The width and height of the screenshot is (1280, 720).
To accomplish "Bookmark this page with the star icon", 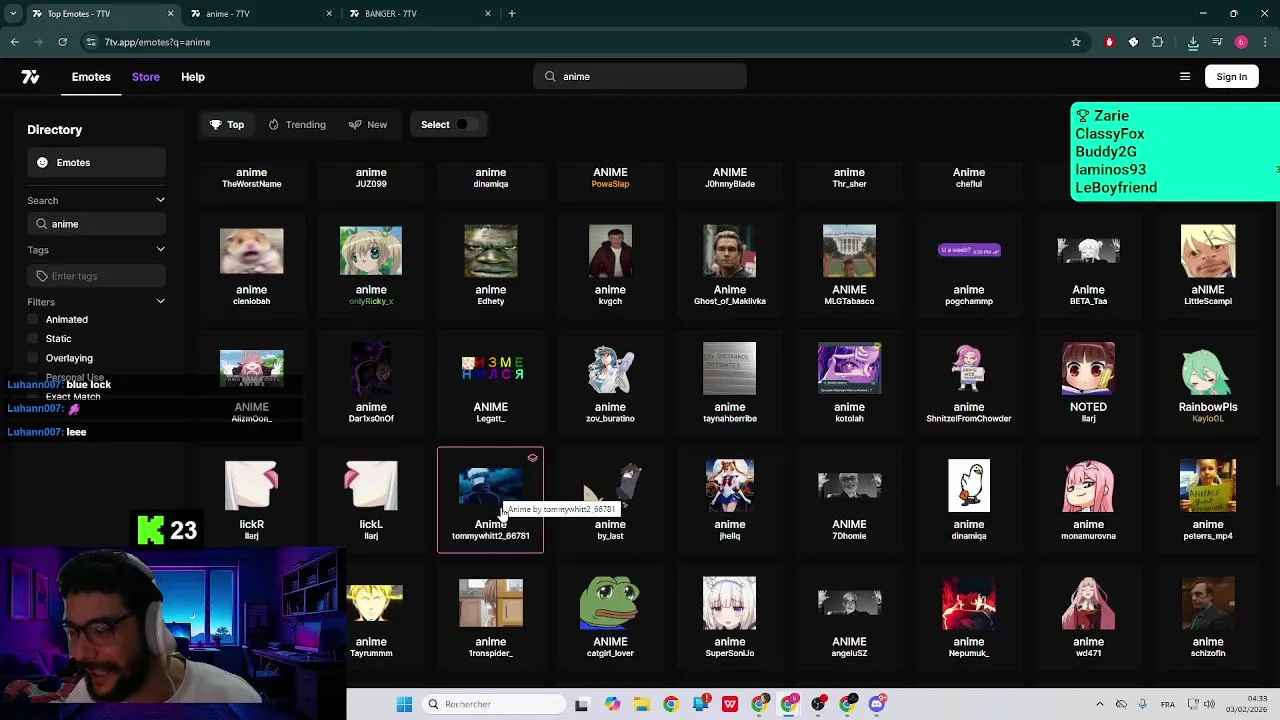I will (1076, 42).
